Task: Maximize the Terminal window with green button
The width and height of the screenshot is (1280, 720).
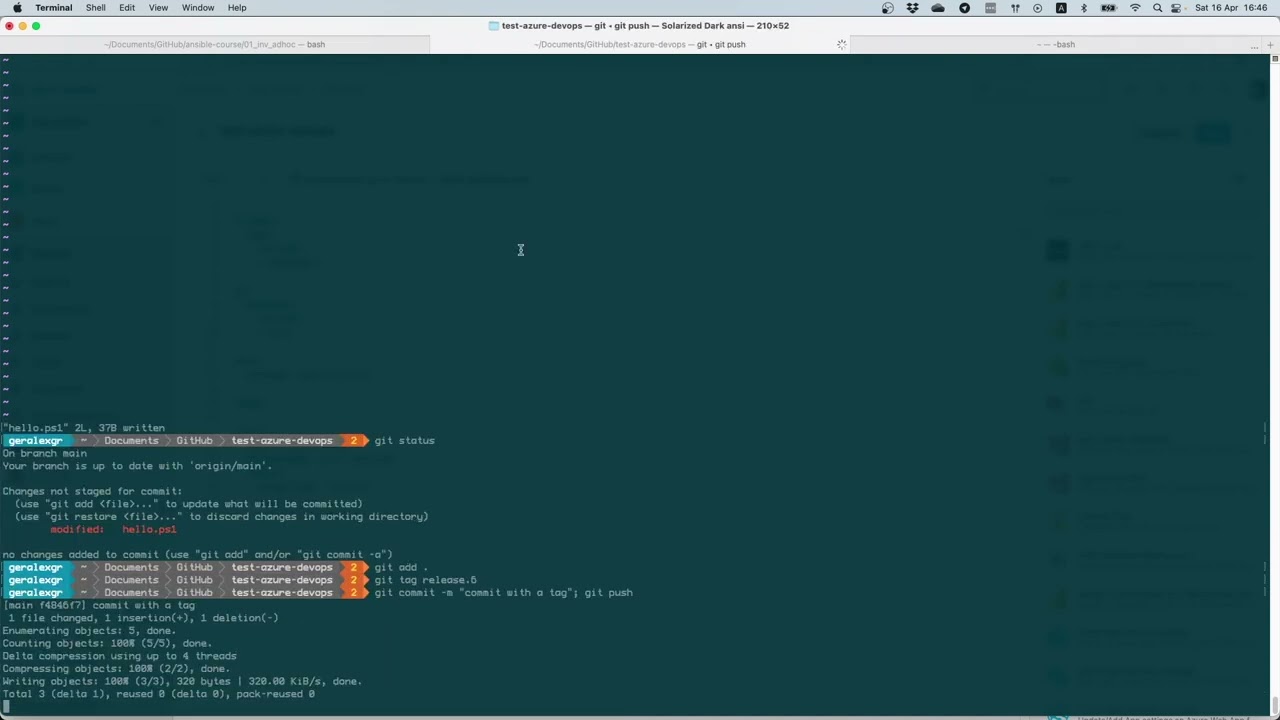Action: 36,26
